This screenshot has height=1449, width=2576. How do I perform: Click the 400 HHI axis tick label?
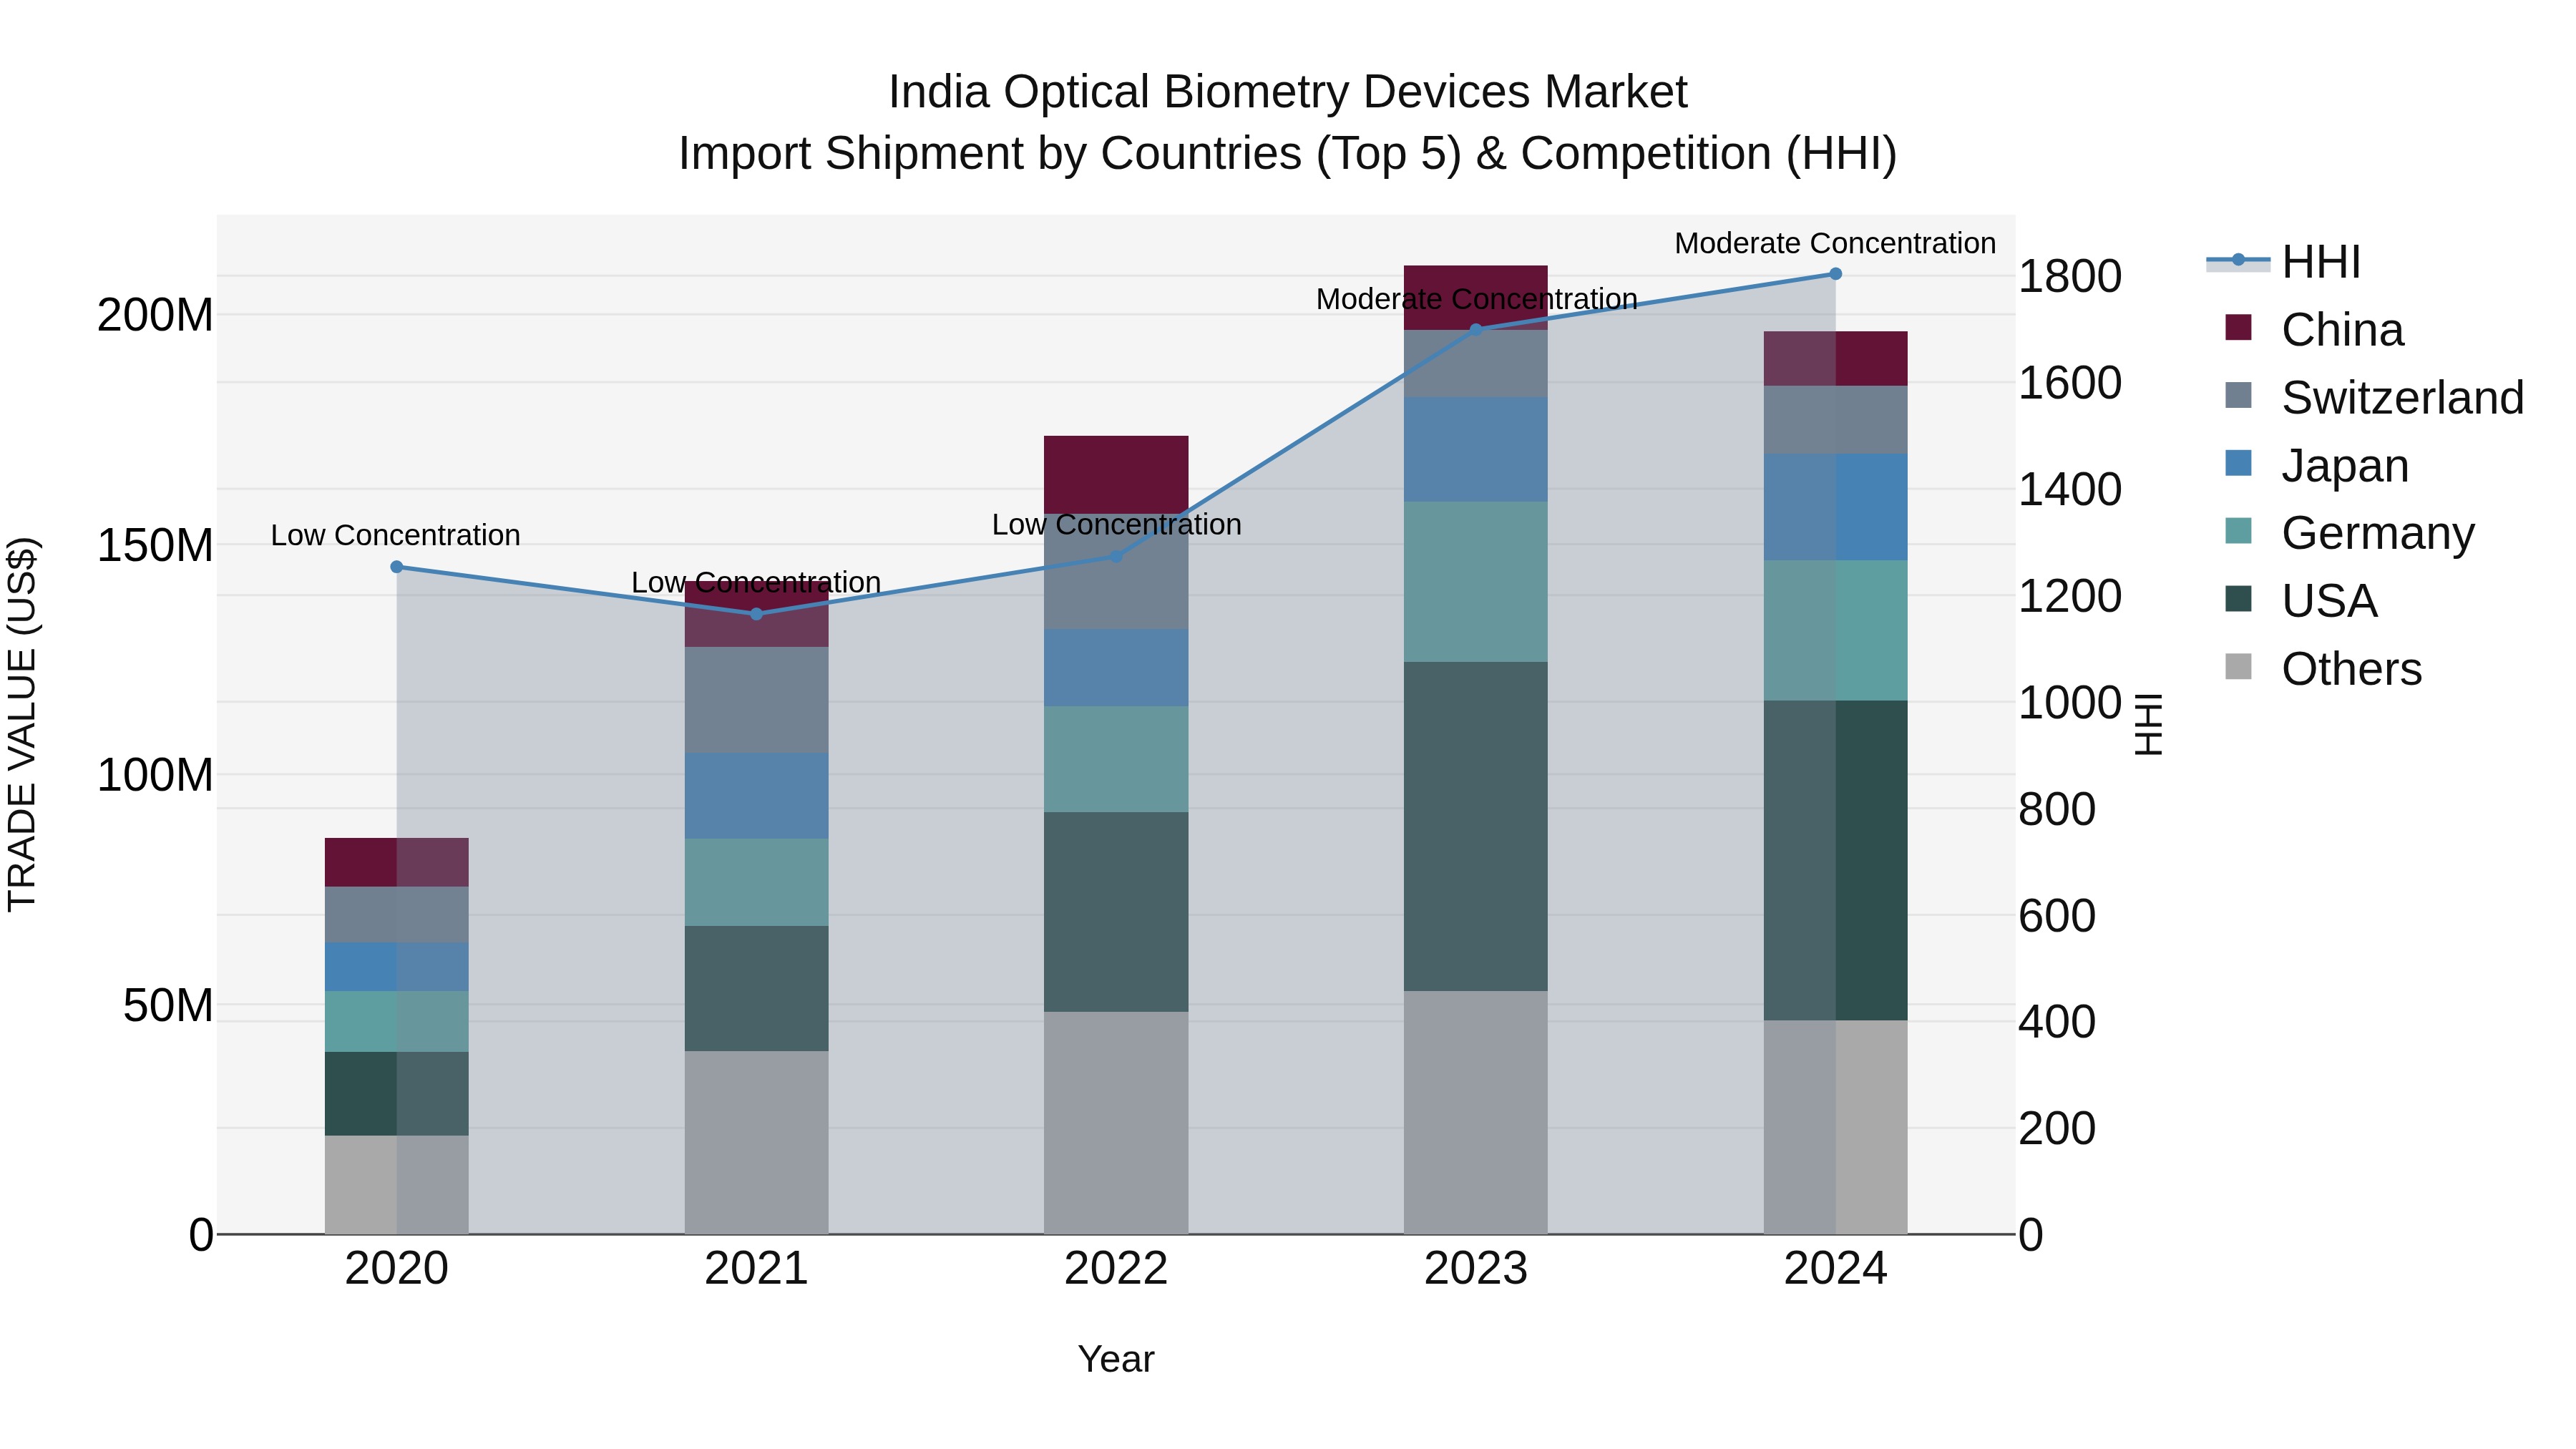pyautogui.click(x=2057, y=1022)
